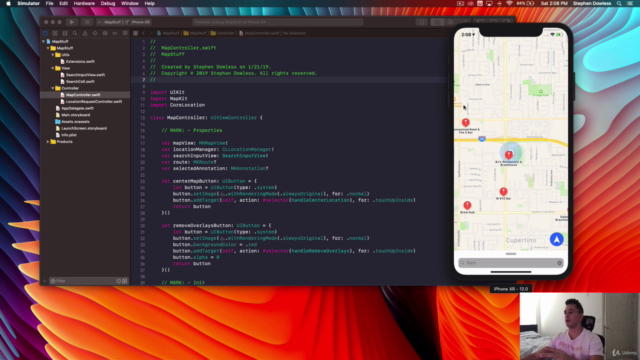Screen dimensions: 640x360
Task: Click the Stop button in Xcode toolbar
Action: (x=87, y=22)
